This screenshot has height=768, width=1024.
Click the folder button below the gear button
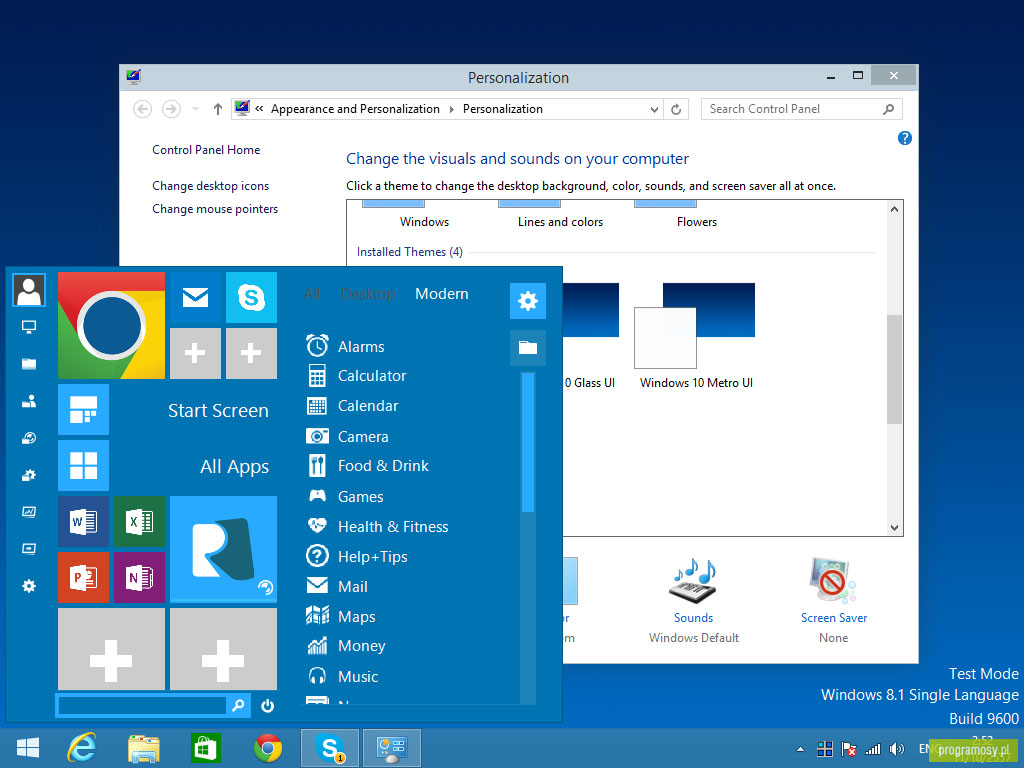[528, 347]
